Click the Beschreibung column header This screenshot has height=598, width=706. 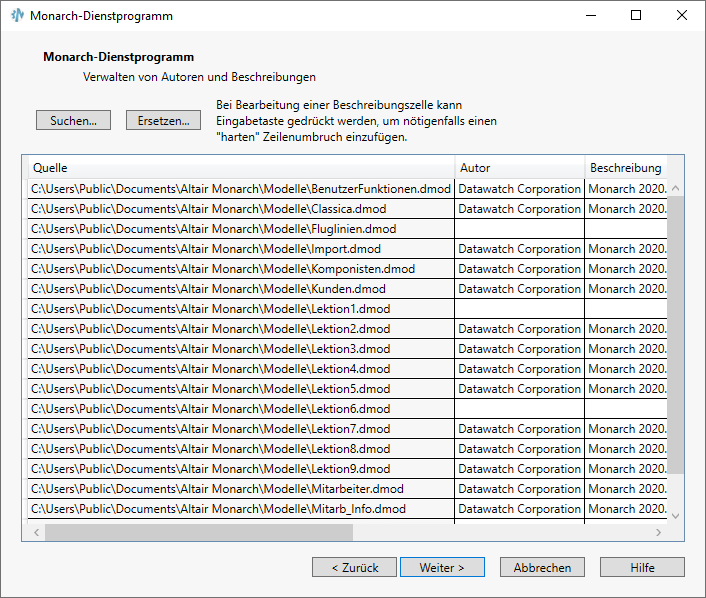[x=625, y=168]
